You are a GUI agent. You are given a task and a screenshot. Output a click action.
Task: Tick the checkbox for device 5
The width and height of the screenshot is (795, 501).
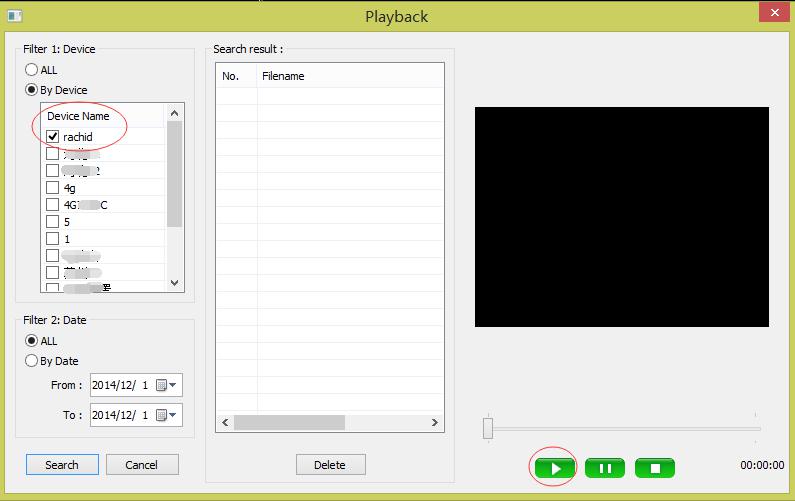53,222
